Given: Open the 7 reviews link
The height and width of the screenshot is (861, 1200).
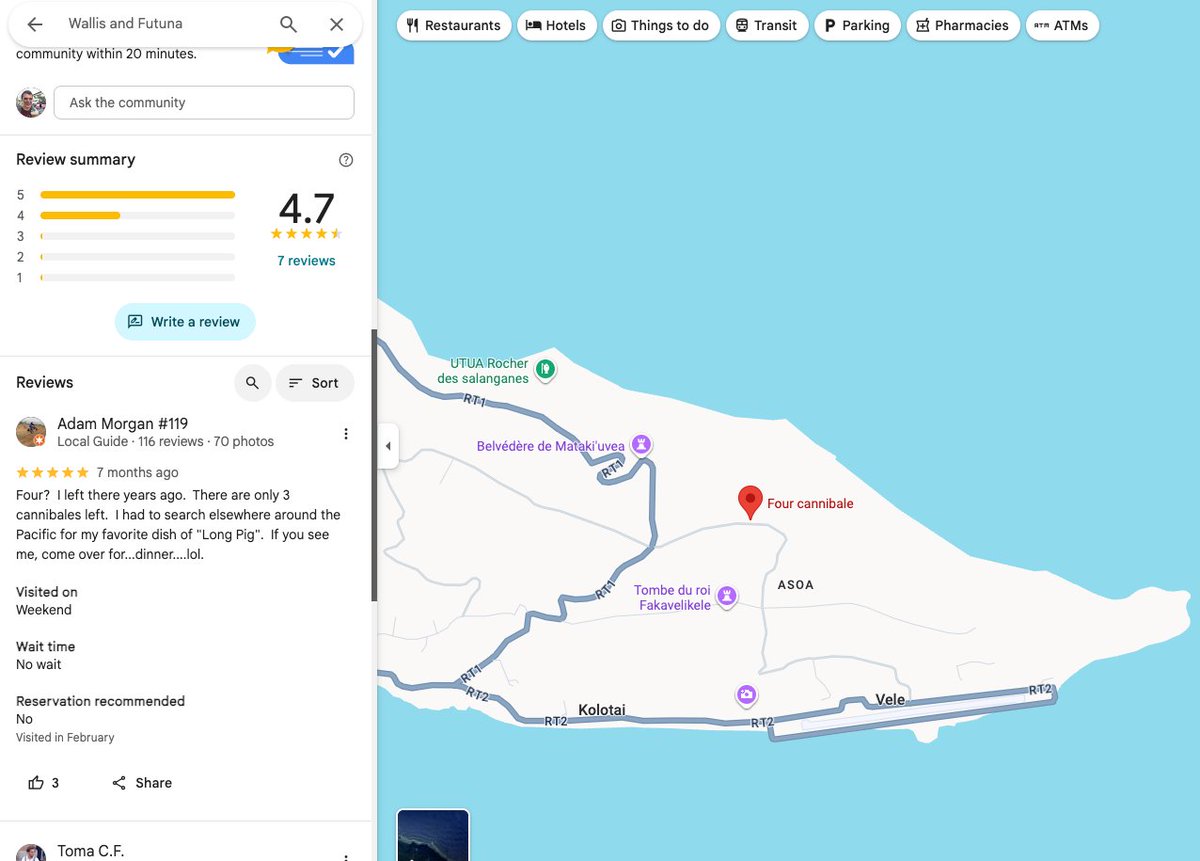Looking at the screenshot, I should tap(306, 260).
